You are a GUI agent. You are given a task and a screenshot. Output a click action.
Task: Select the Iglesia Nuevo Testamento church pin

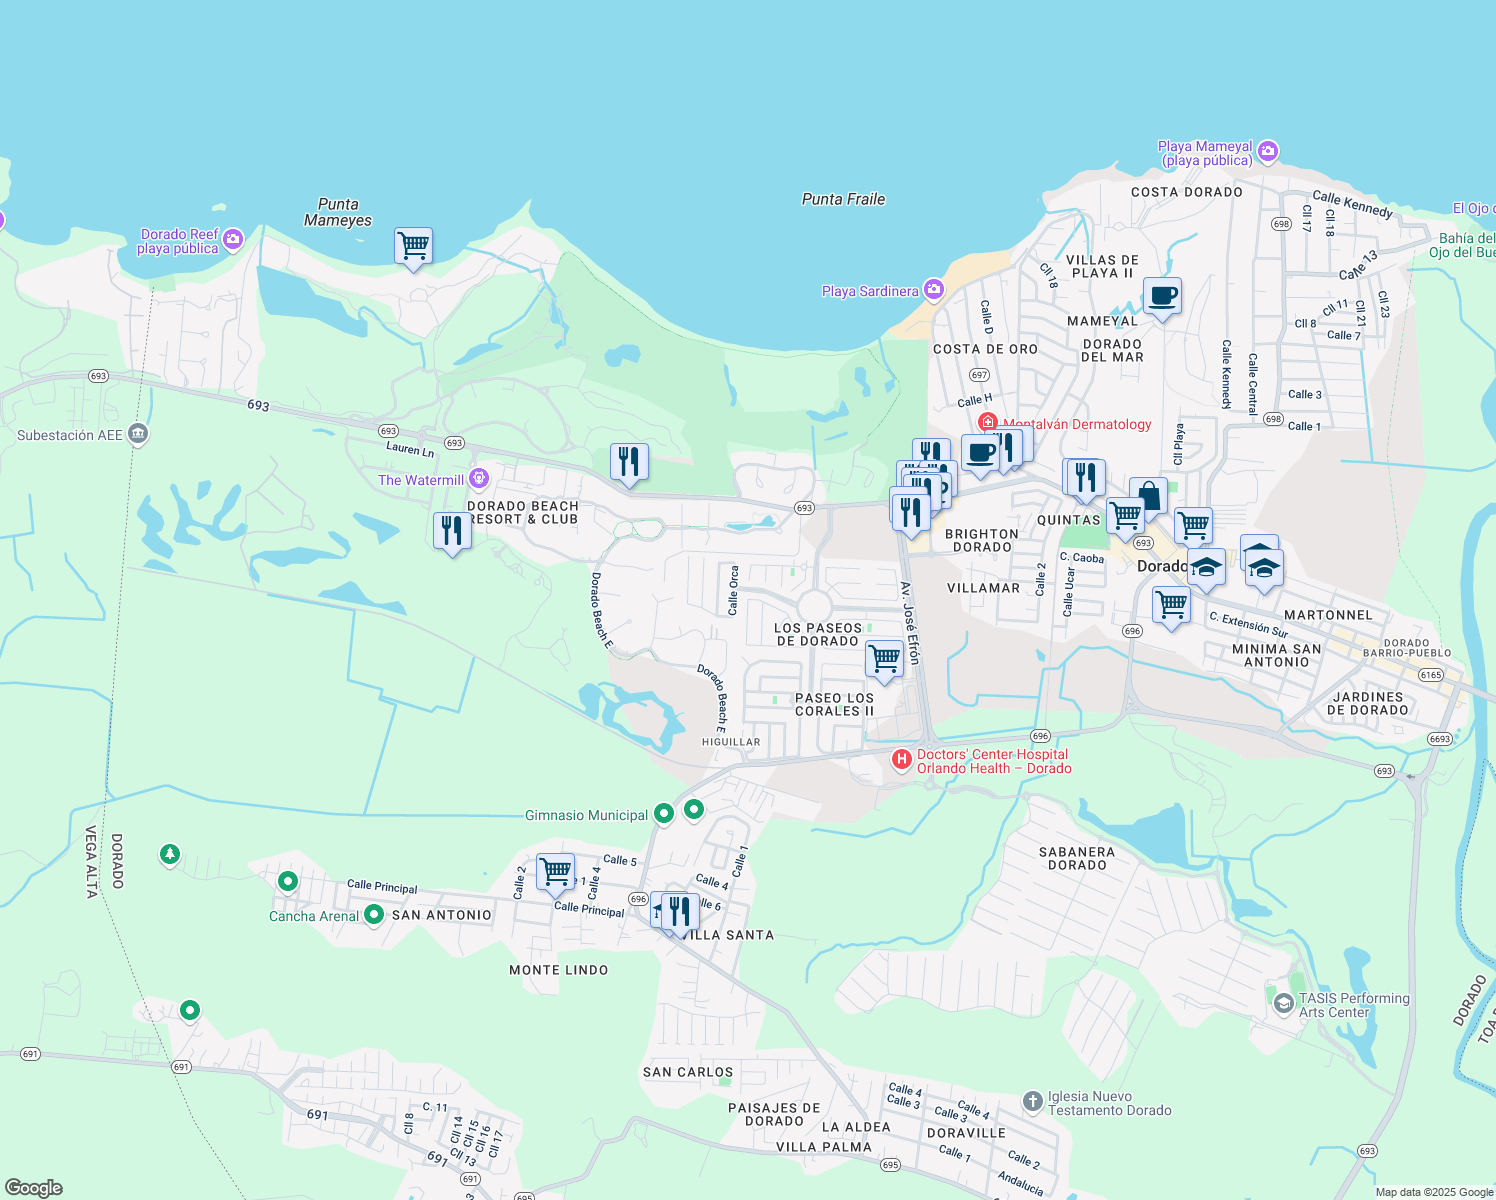click(x=1033, y=1102)
